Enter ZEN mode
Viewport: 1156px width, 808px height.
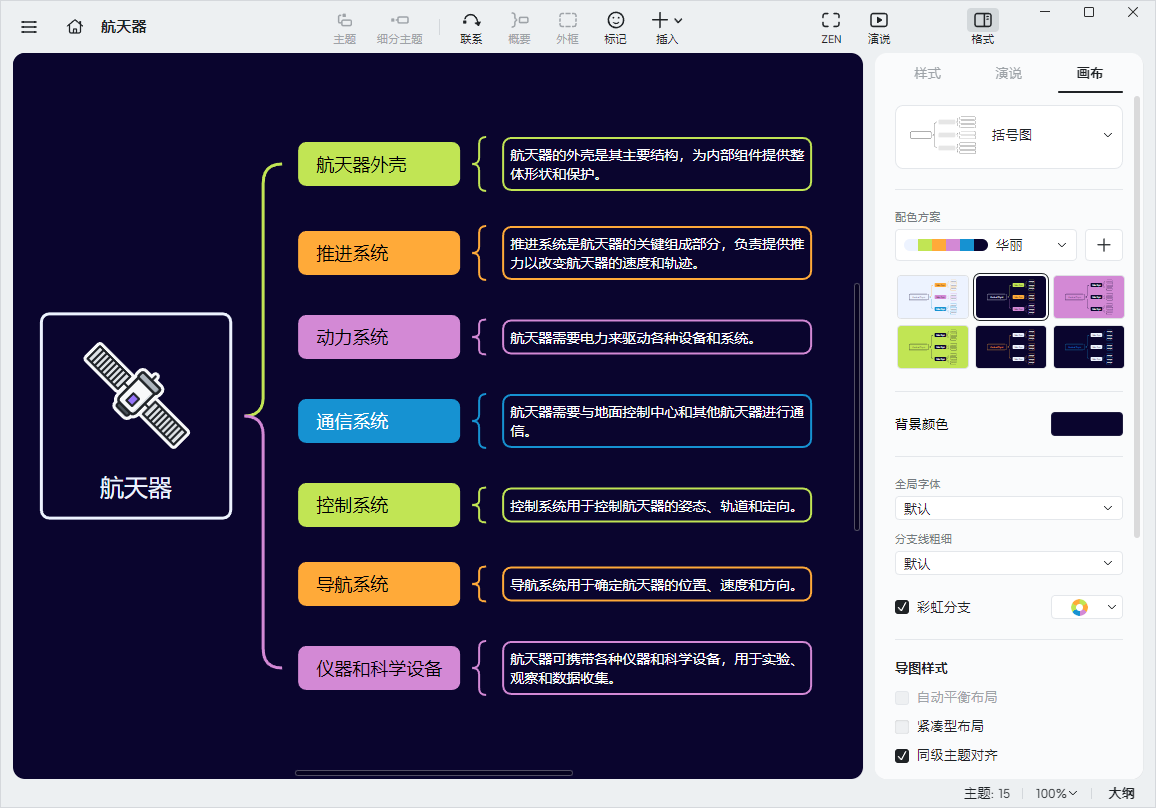(x=831, y=27)
